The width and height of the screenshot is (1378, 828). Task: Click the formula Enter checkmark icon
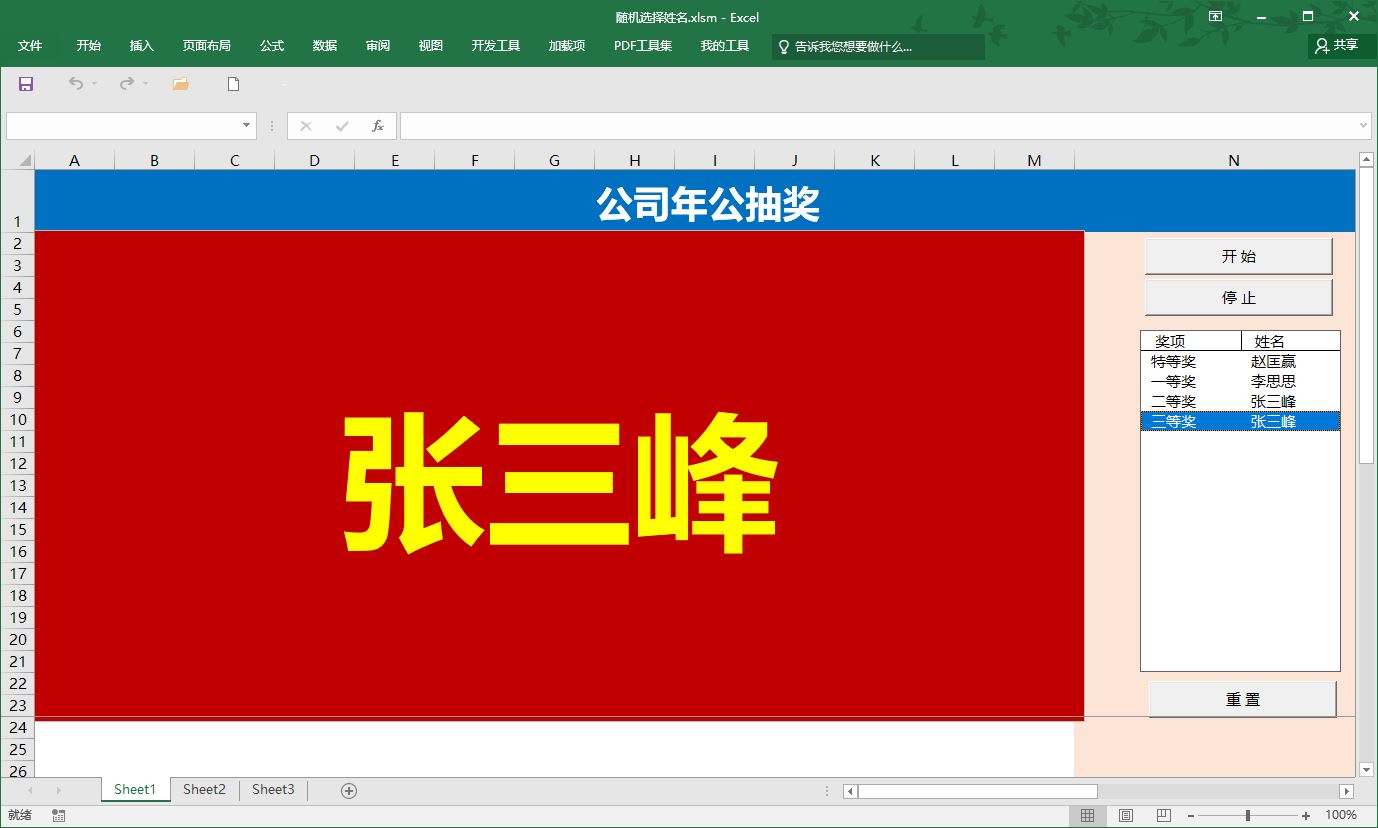pyautogui.click(x=342, y=126)
